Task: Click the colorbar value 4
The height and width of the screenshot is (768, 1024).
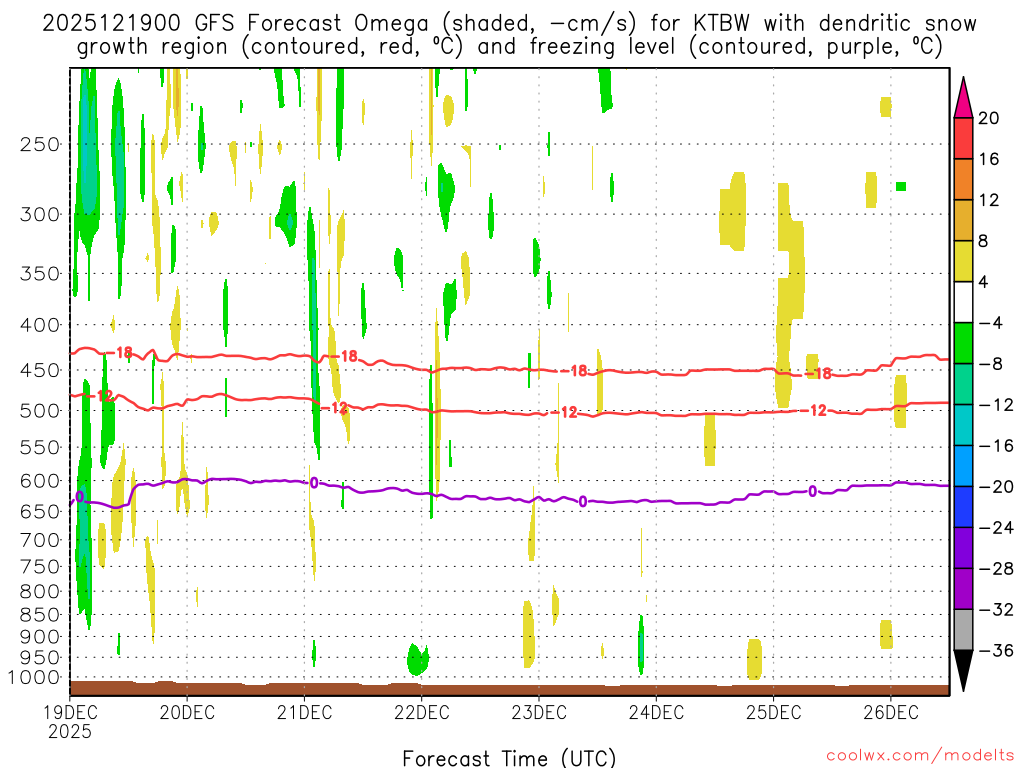Action: [x=984, y=282]
